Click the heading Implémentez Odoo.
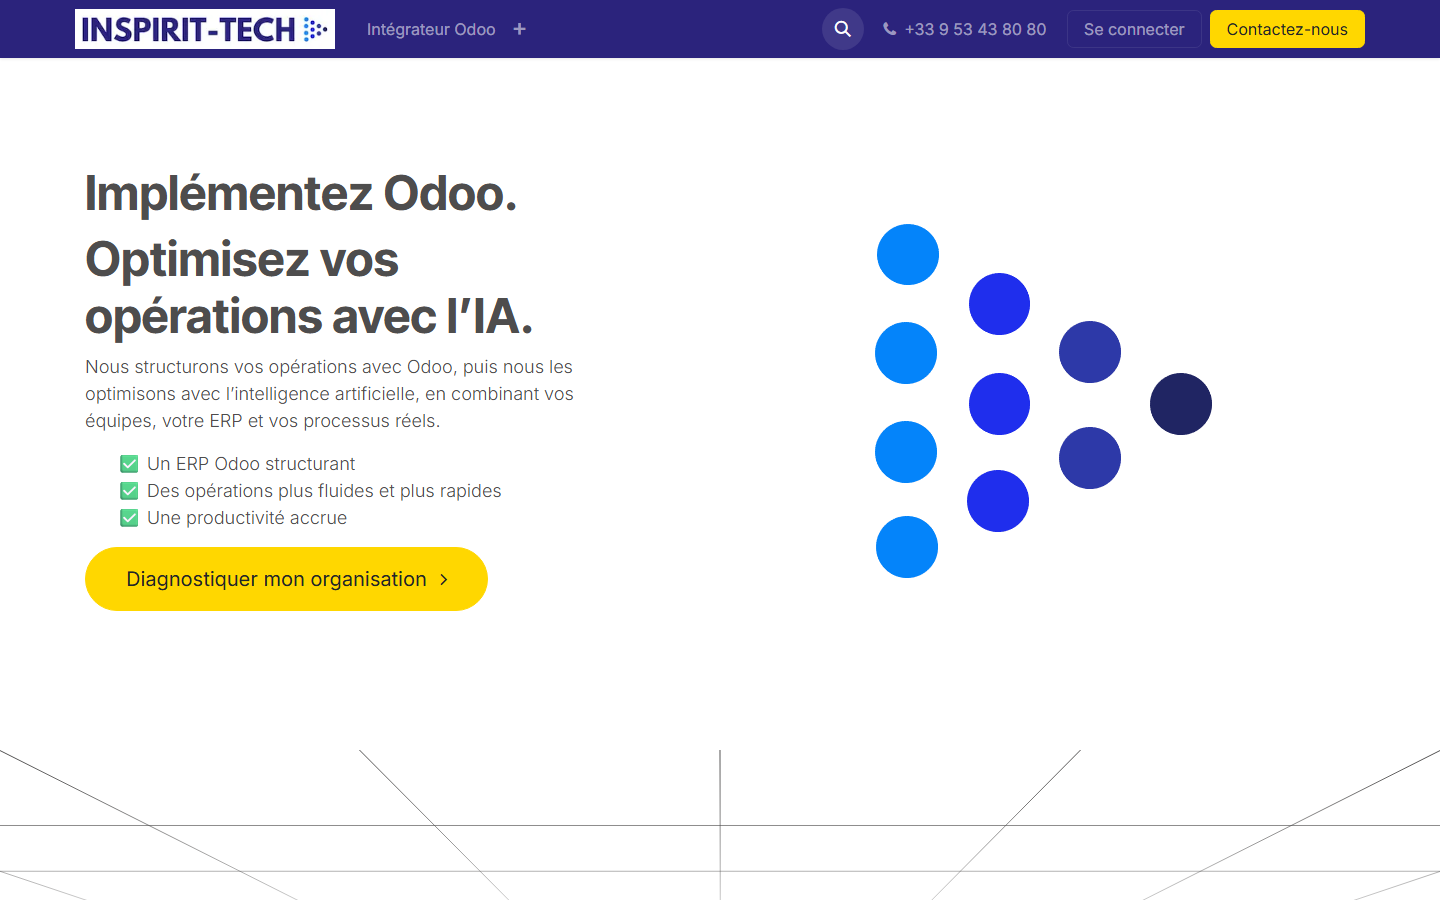Image resolution: width=1440 pixels, height=900 pixels. click(301, 193)
